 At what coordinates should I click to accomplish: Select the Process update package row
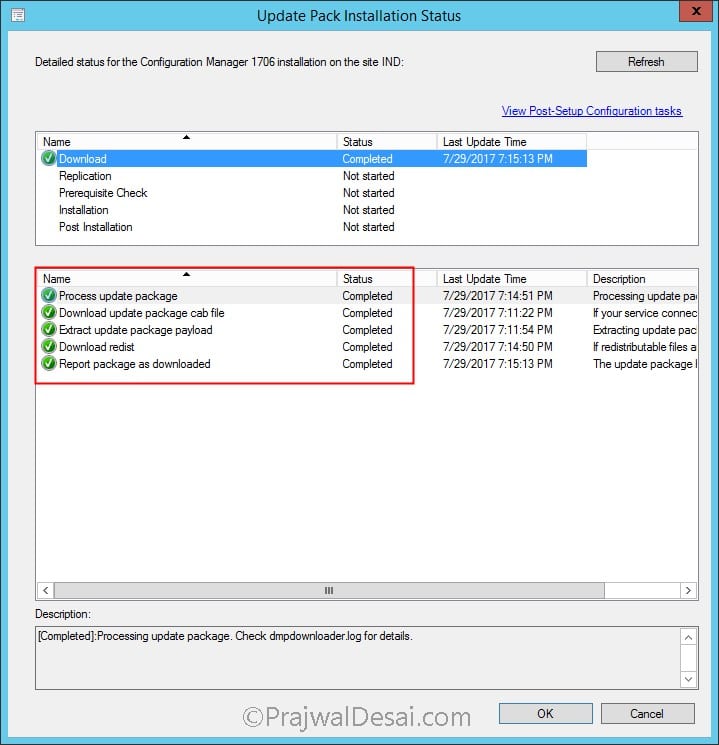(368, 296)
